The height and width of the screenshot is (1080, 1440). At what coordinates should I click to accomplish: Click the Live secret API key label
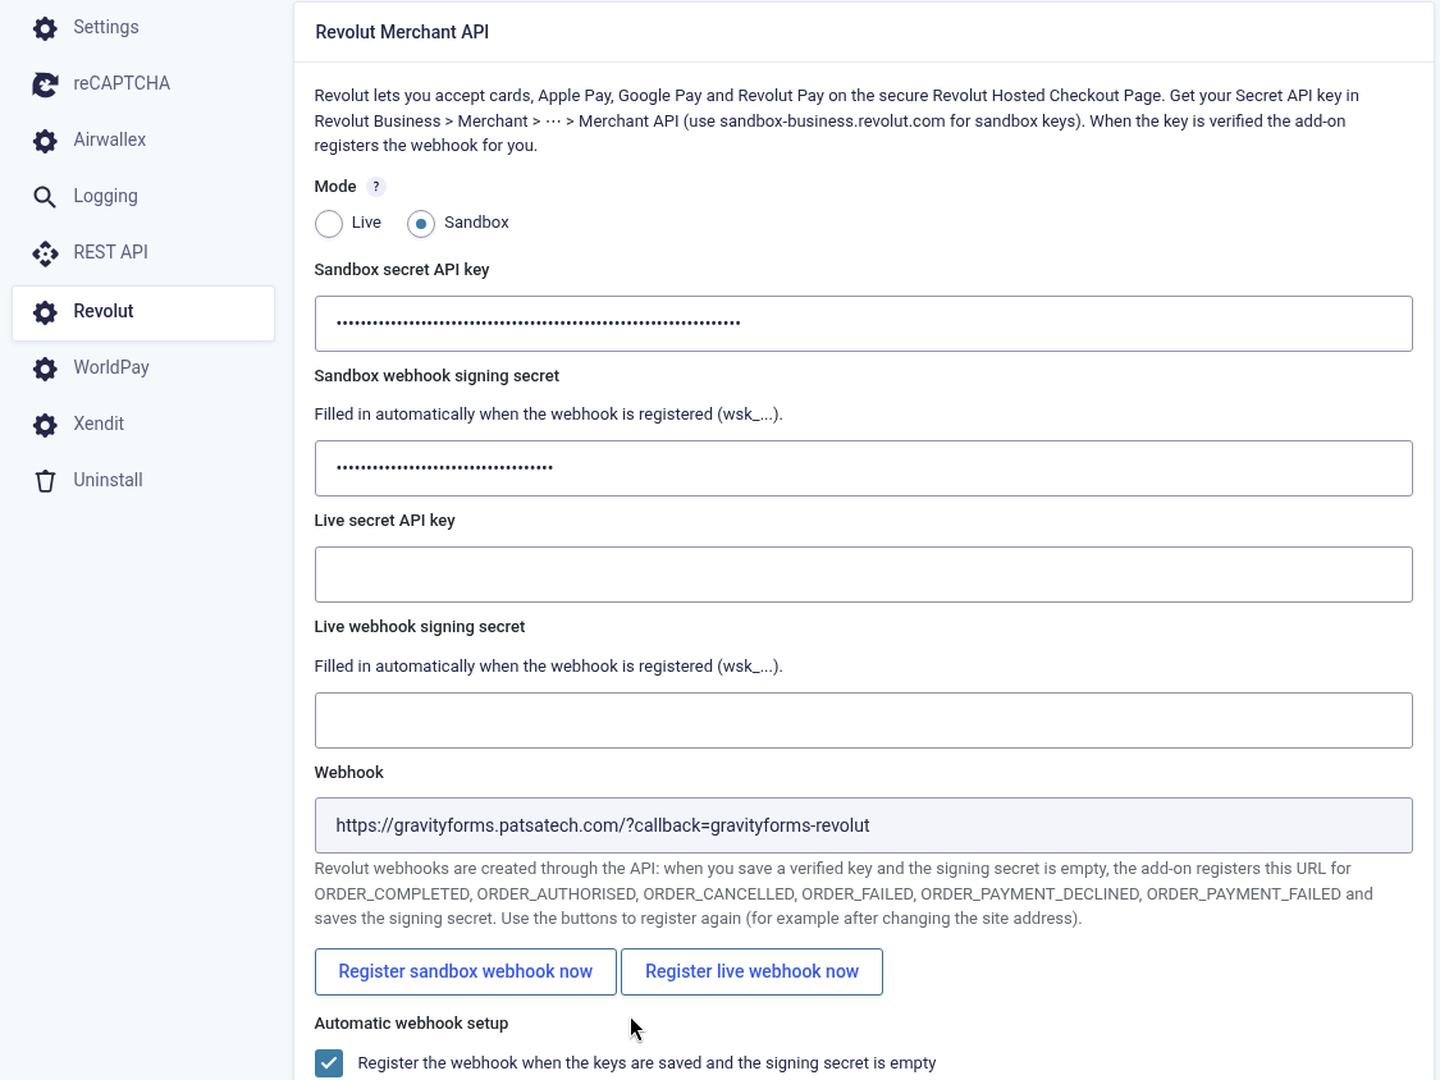point(384,521)
